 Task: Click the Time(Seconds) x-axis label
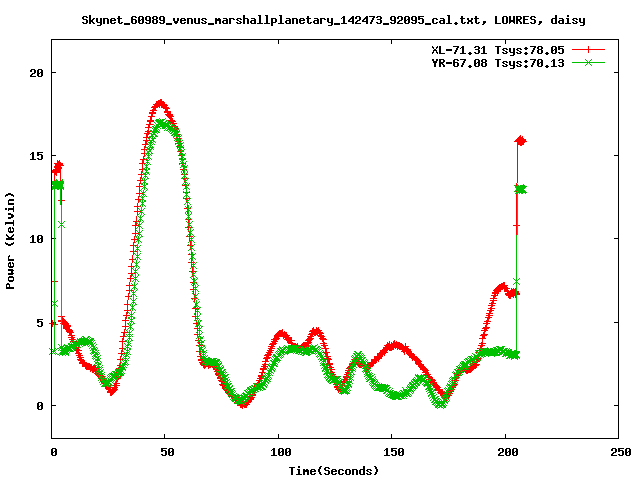333,471
